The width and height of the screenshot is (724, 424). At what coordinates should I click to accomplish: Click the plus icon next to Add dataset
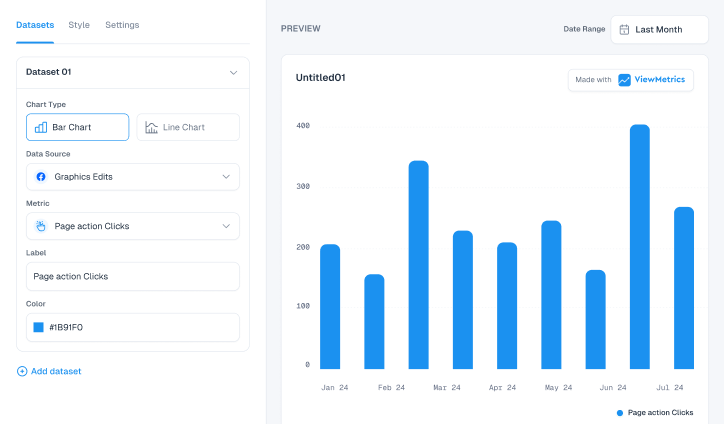[x=22, y=371]
